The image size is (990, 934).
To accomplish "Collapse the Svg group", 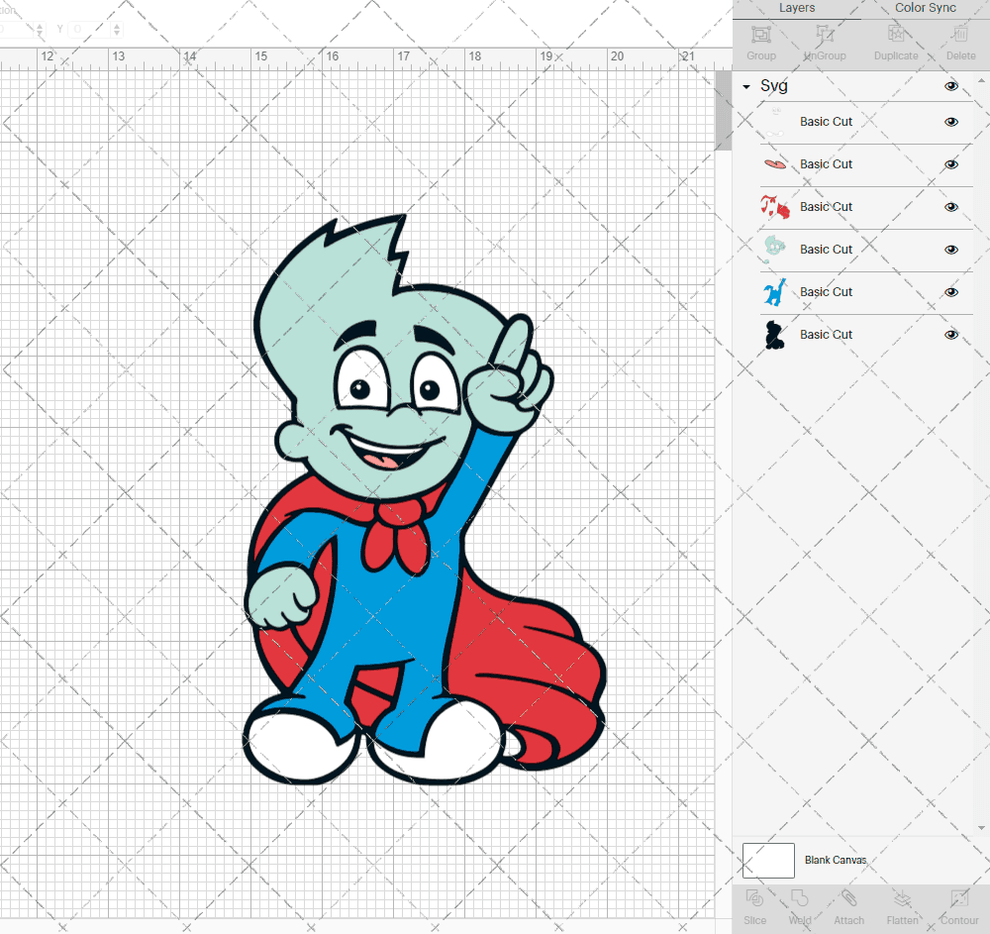I will pos(744,86).
